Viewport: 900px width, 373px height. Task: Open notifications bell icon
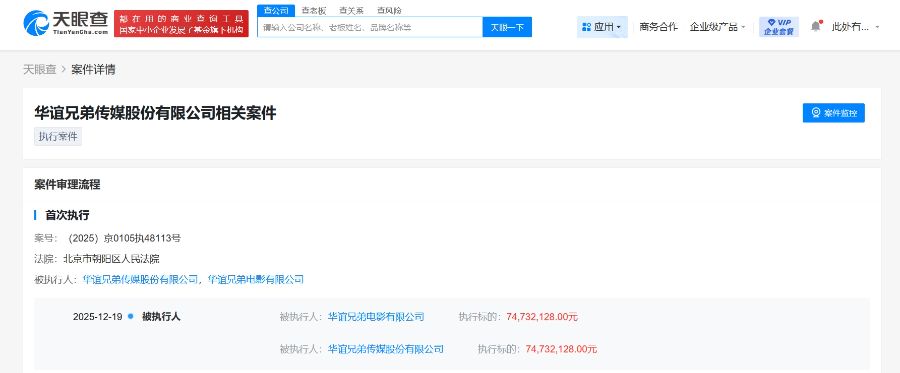point(816,26)
